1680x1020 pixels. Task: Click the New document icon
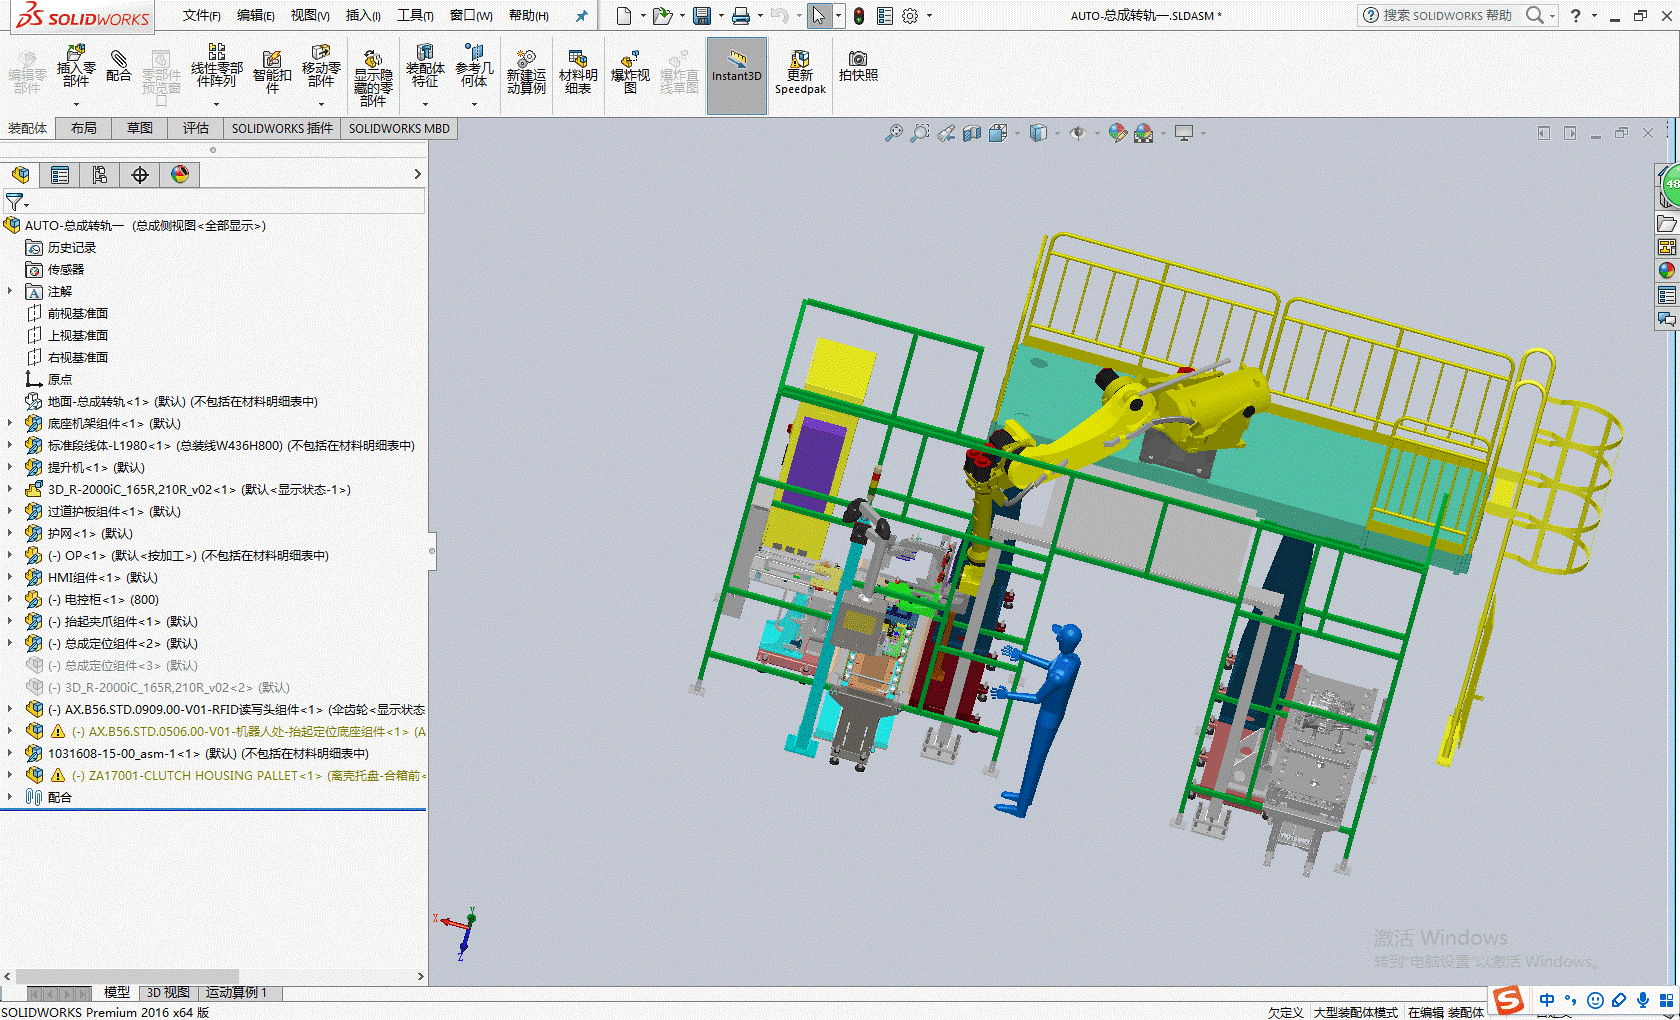click(624, 15)
